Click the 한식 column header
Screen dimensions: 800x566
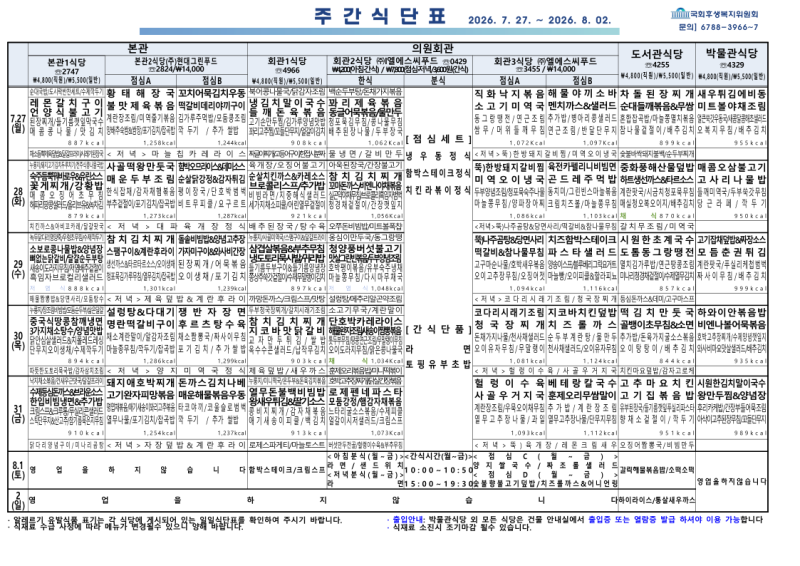coord(365,81)
